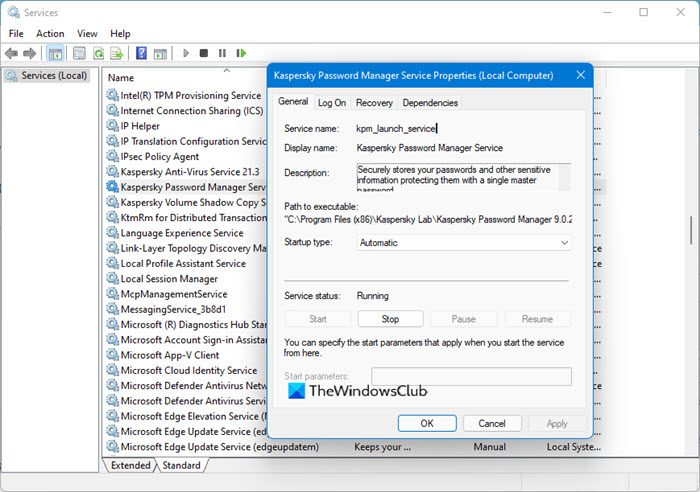Click gear icon beside Kaspersky Anti-Virus Service 21.3
This screenshot has width=700, height=492.
tap(112, 171)
